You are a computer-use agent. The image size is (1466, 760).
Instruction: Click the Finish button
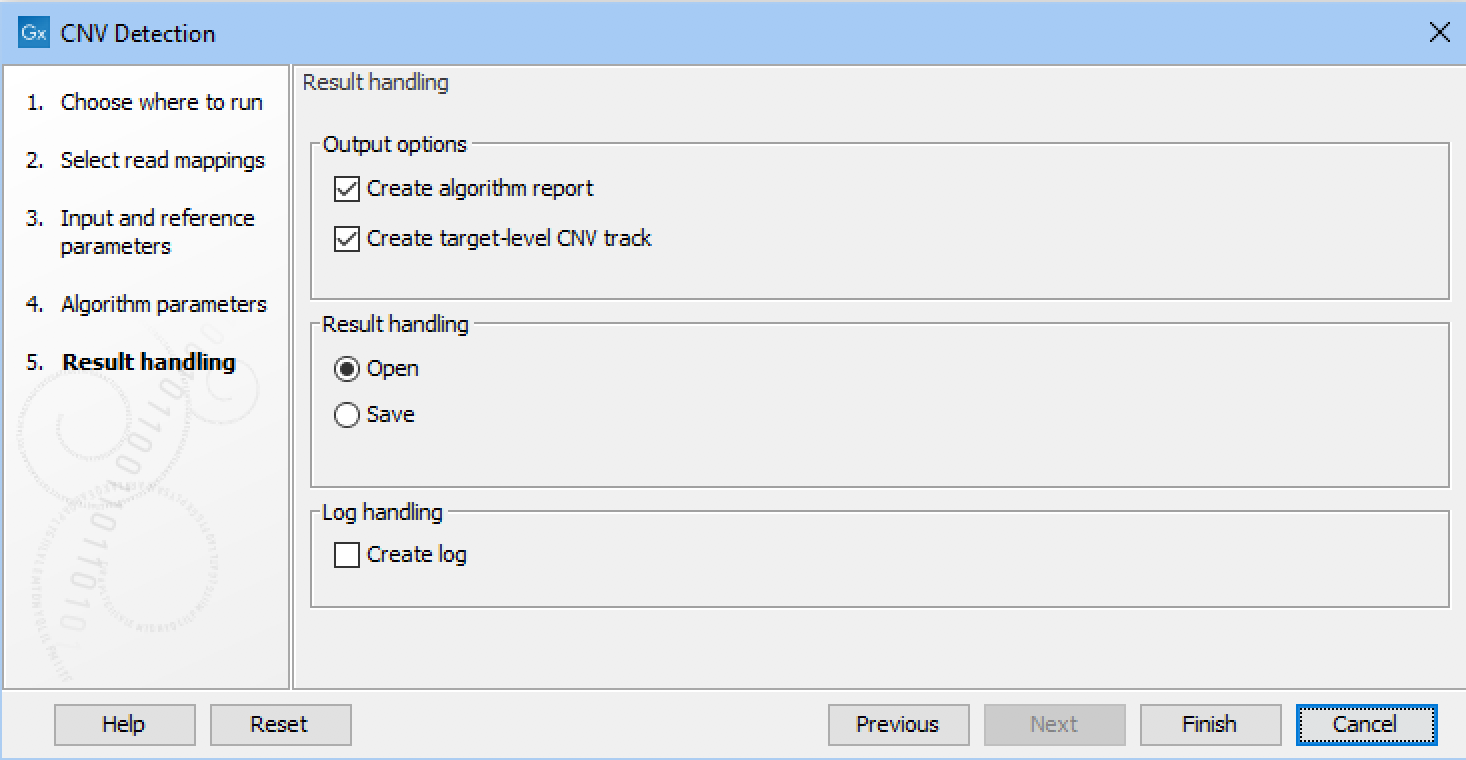coord(1209,724)
